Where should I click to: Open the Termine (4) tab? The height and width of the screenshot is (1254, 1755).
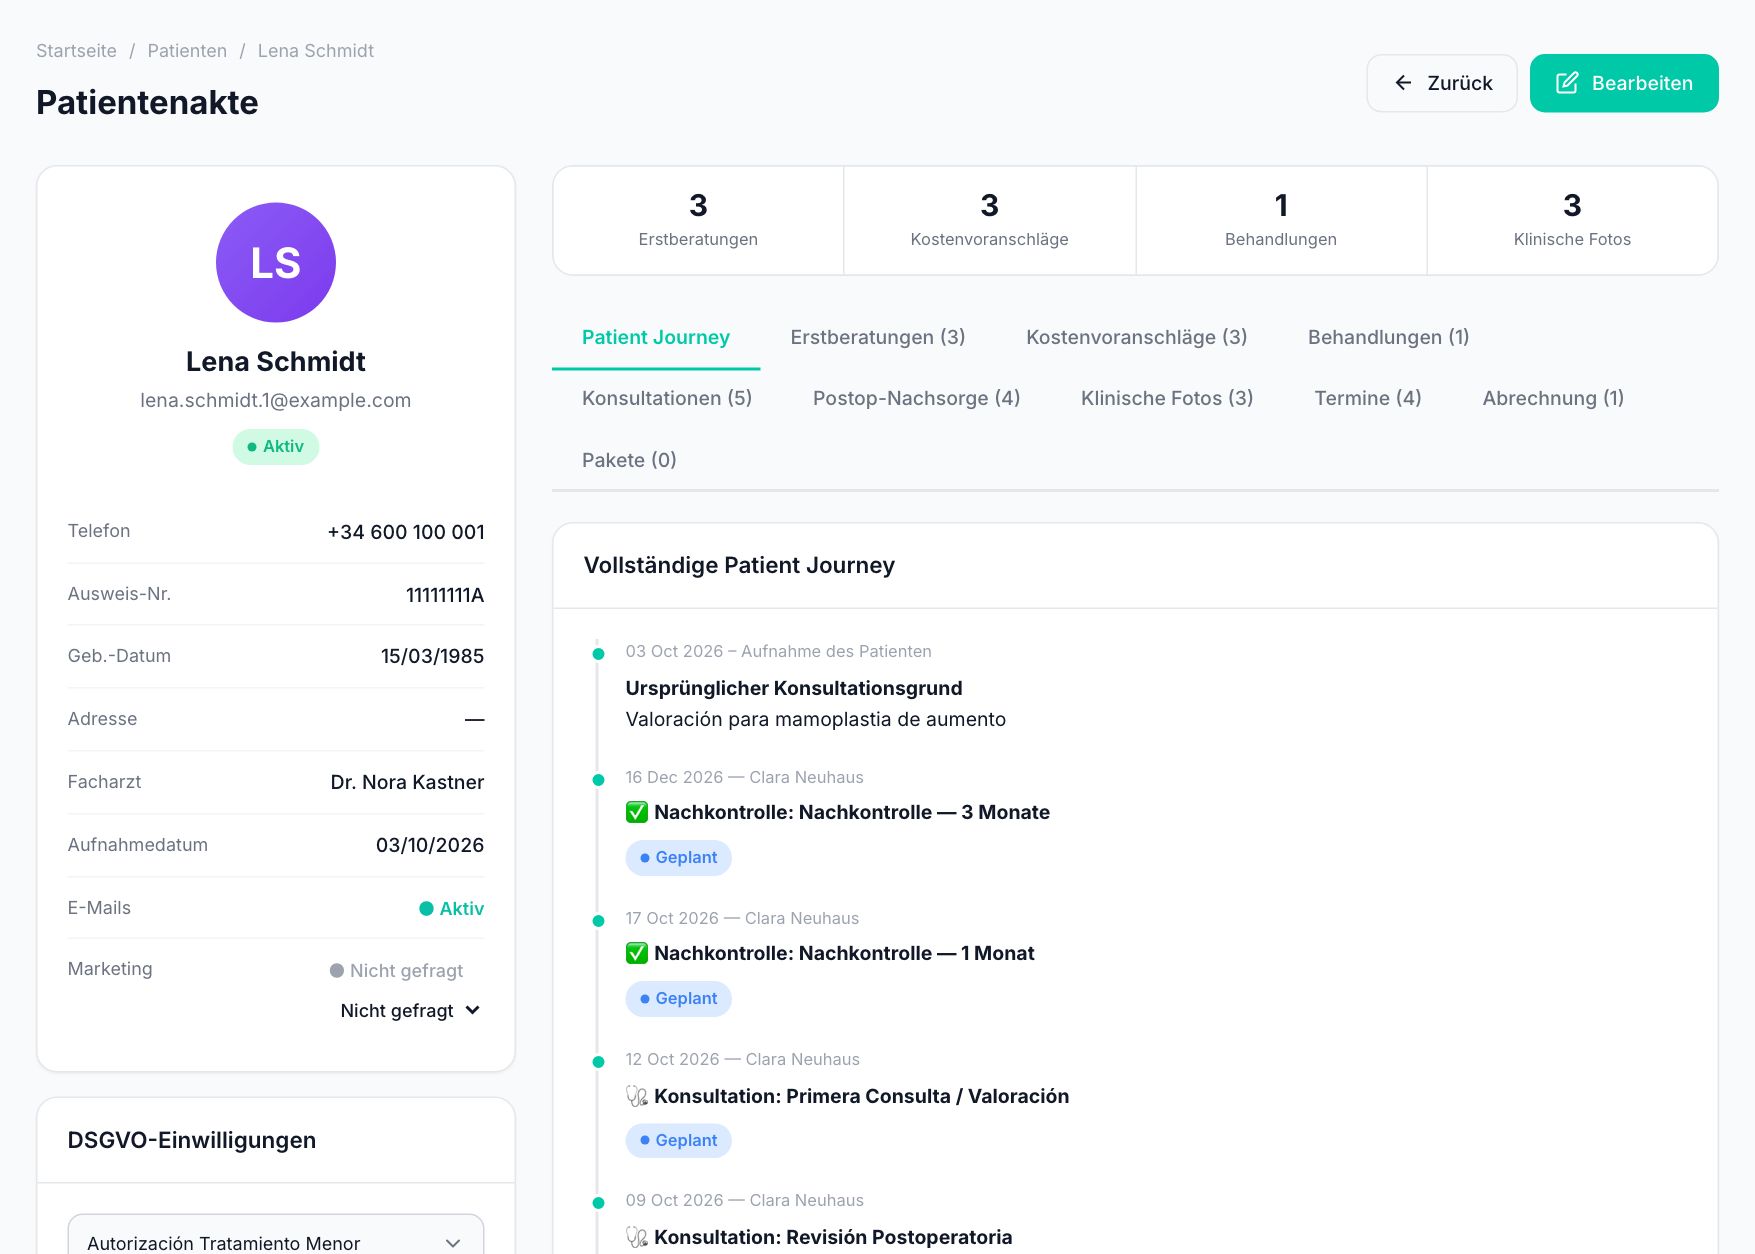click(1368, 398)
